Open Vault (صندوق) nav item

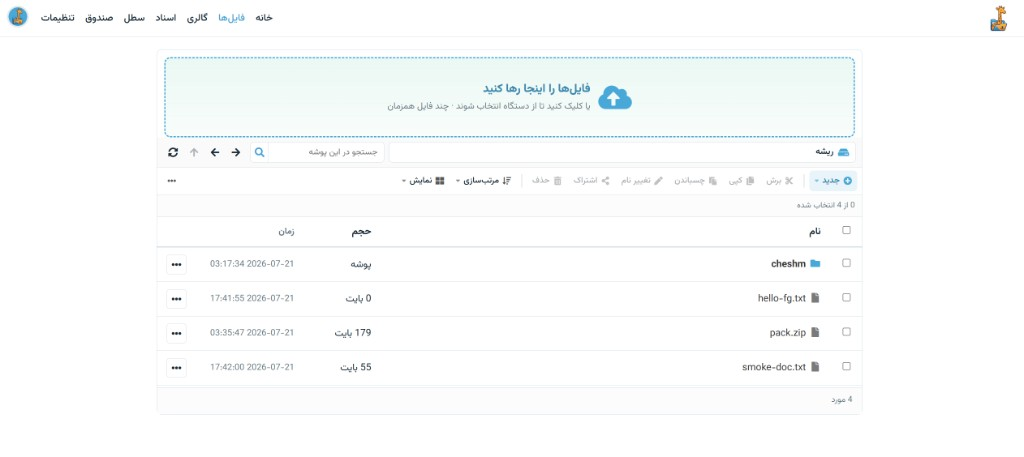pyautogui.click(x=99, y=18)
